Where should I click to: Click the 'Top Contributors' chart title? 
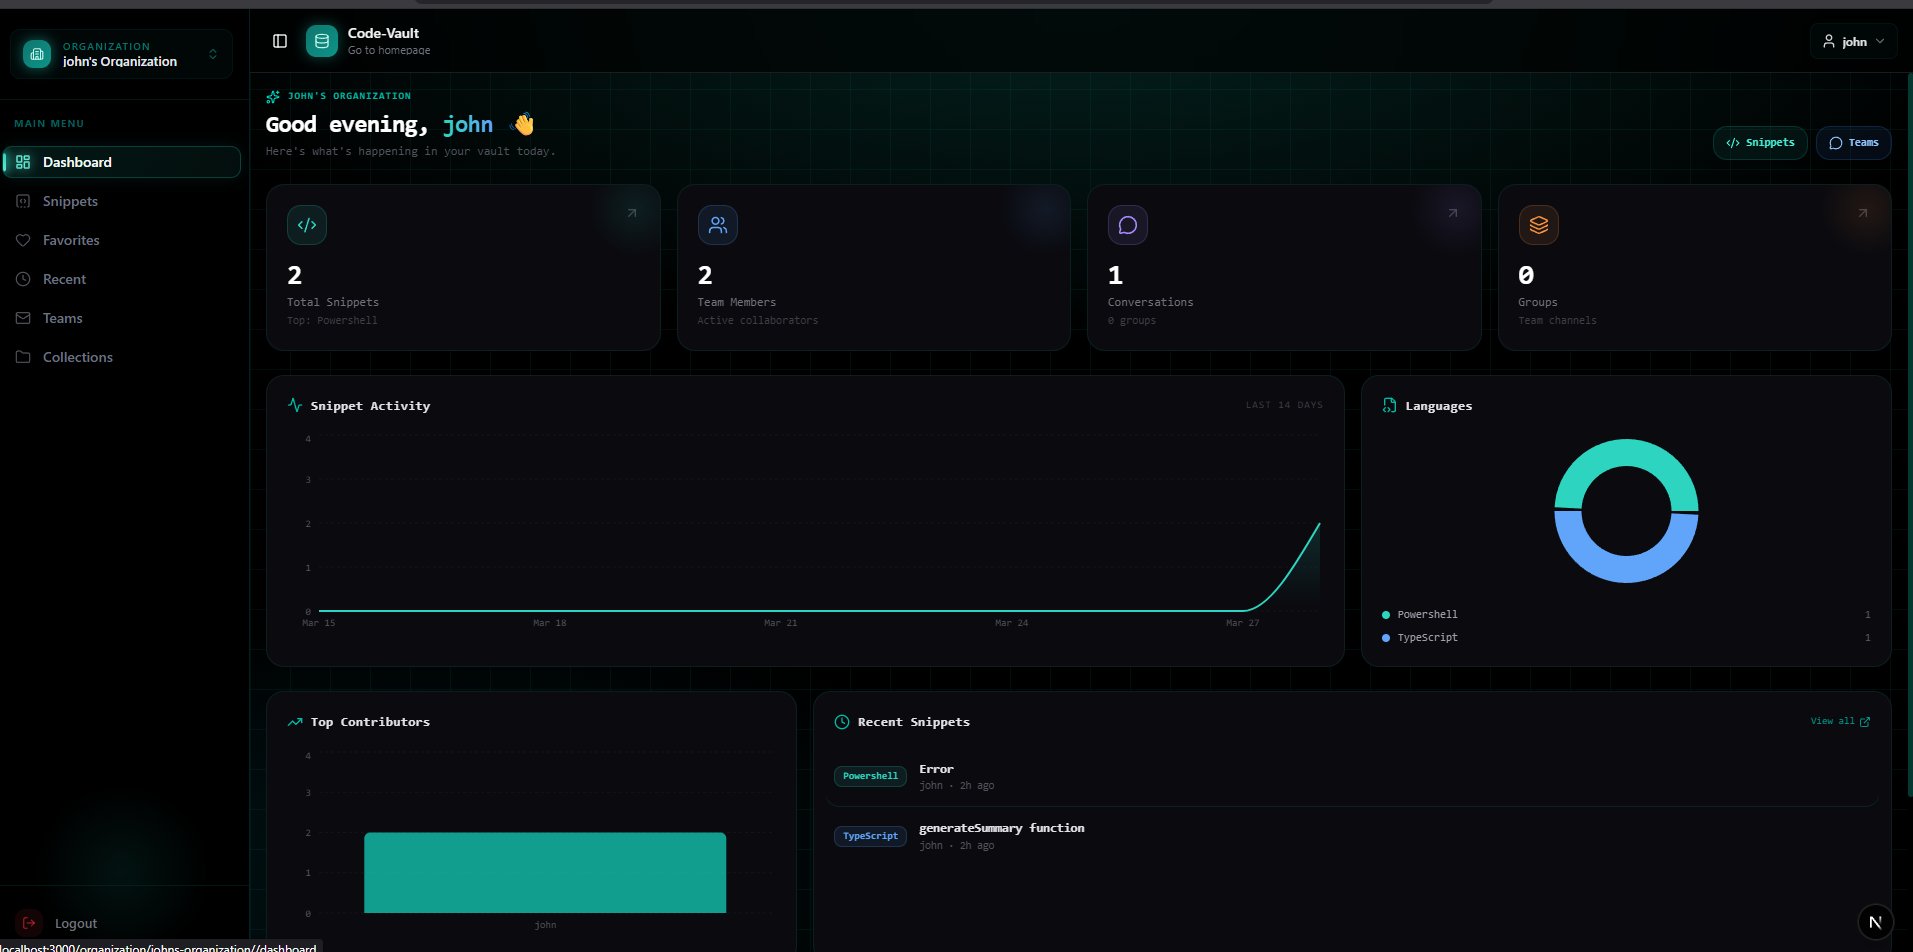(x=370, y=722)
